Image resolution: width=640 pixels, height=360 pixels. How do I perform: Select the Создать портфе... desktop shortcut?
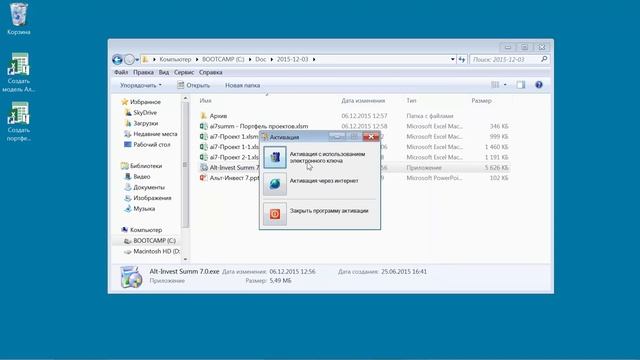[18, 121]
